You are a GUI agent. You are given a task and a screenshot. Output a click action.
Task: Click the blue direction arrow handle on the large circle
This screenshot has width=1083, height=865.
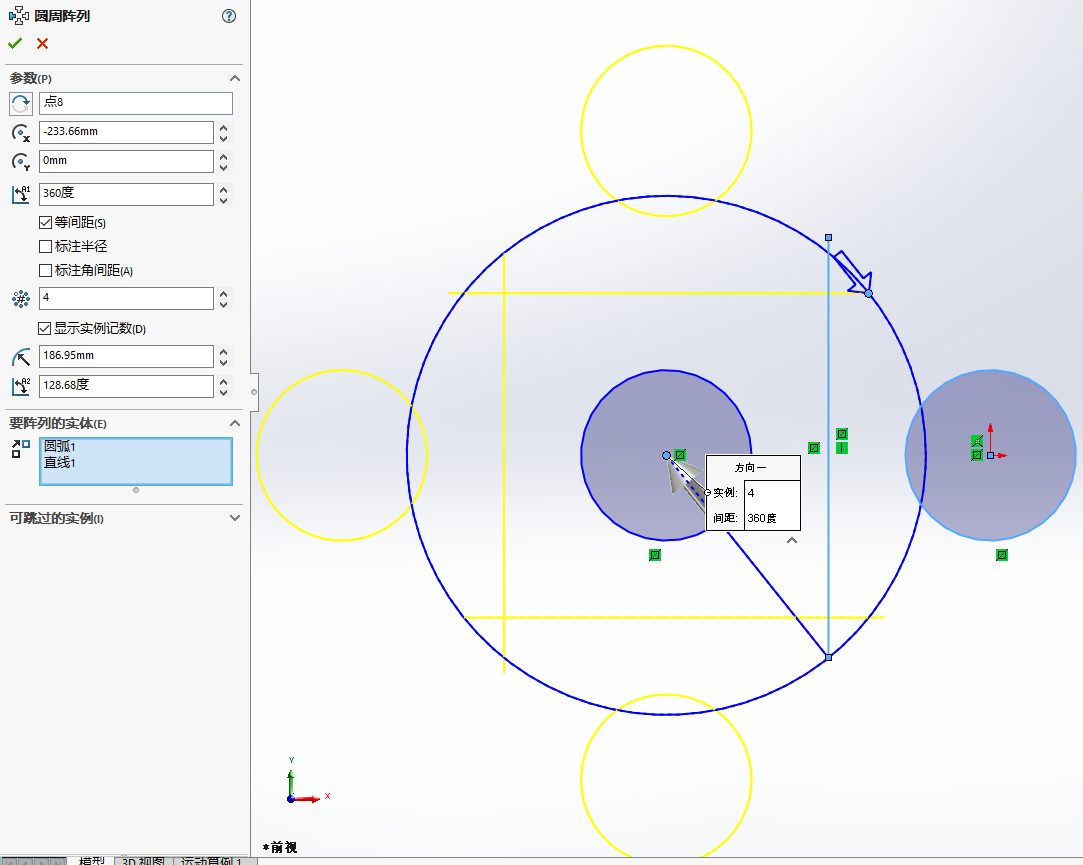tap(854, 271)
